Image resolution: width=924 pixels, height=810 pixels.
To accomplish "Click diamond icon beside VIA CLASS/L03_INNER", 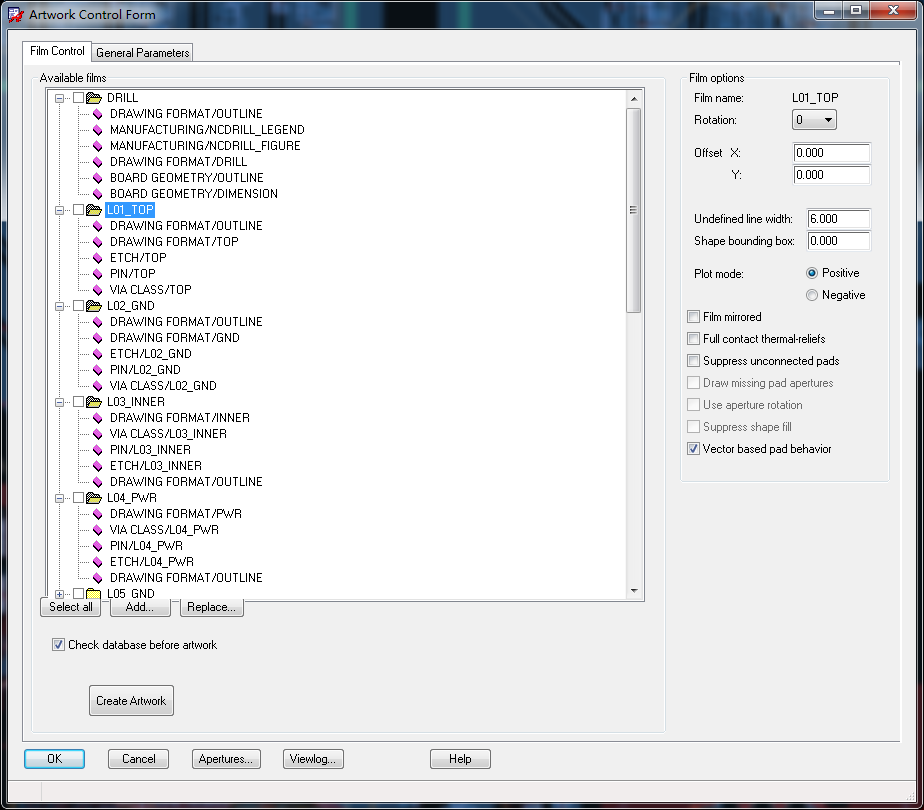I will pos(98,434).
